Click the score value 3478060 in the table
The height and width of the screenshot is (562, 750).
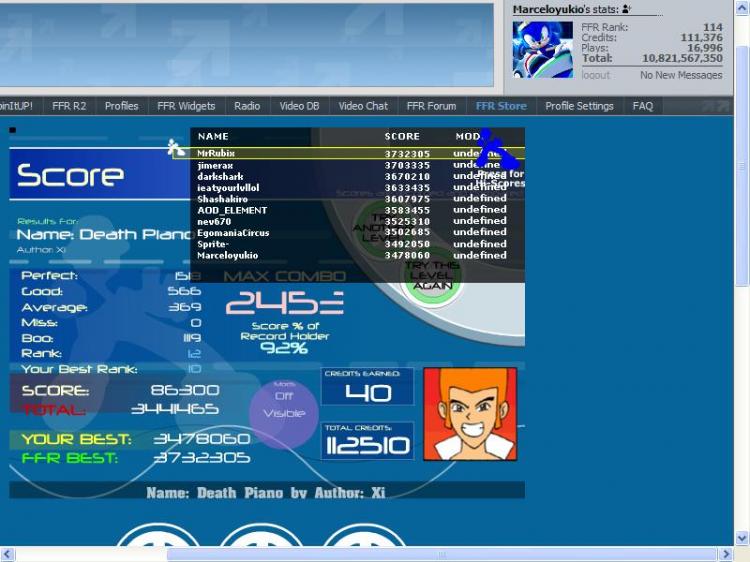pos(407,255)
